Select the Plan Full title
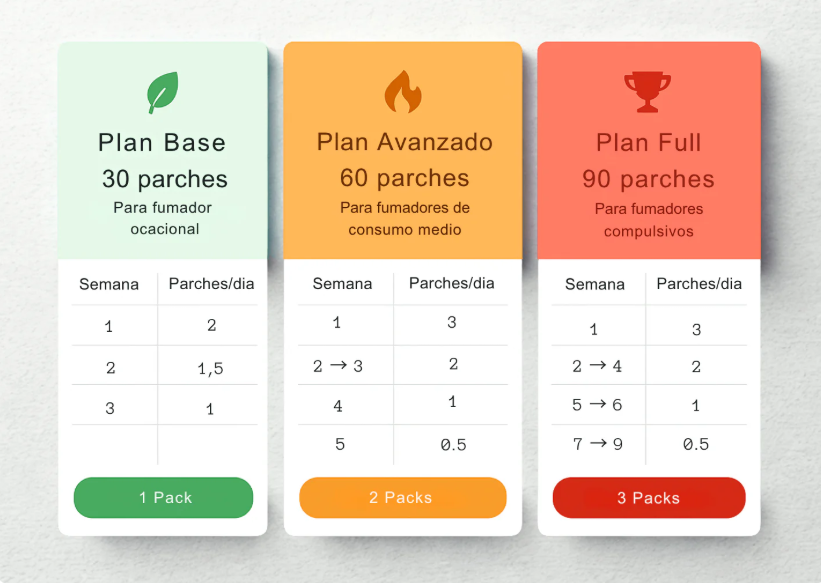Screen dimensions: 821x583 [x=649, y=143]
